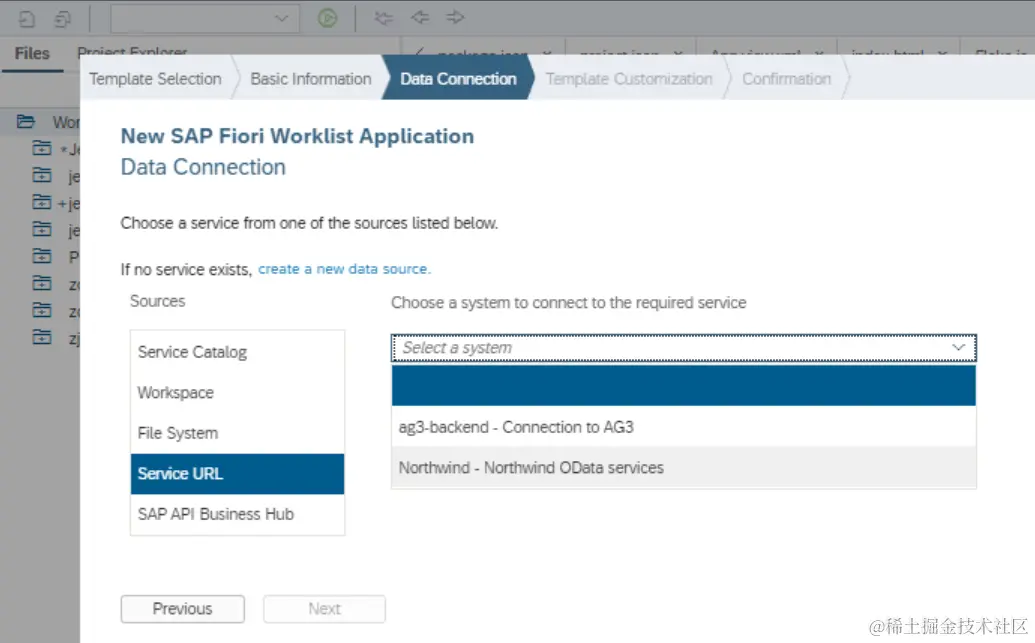Select File System from Sources list
1035x643 pixels.
tap(178, 433)
